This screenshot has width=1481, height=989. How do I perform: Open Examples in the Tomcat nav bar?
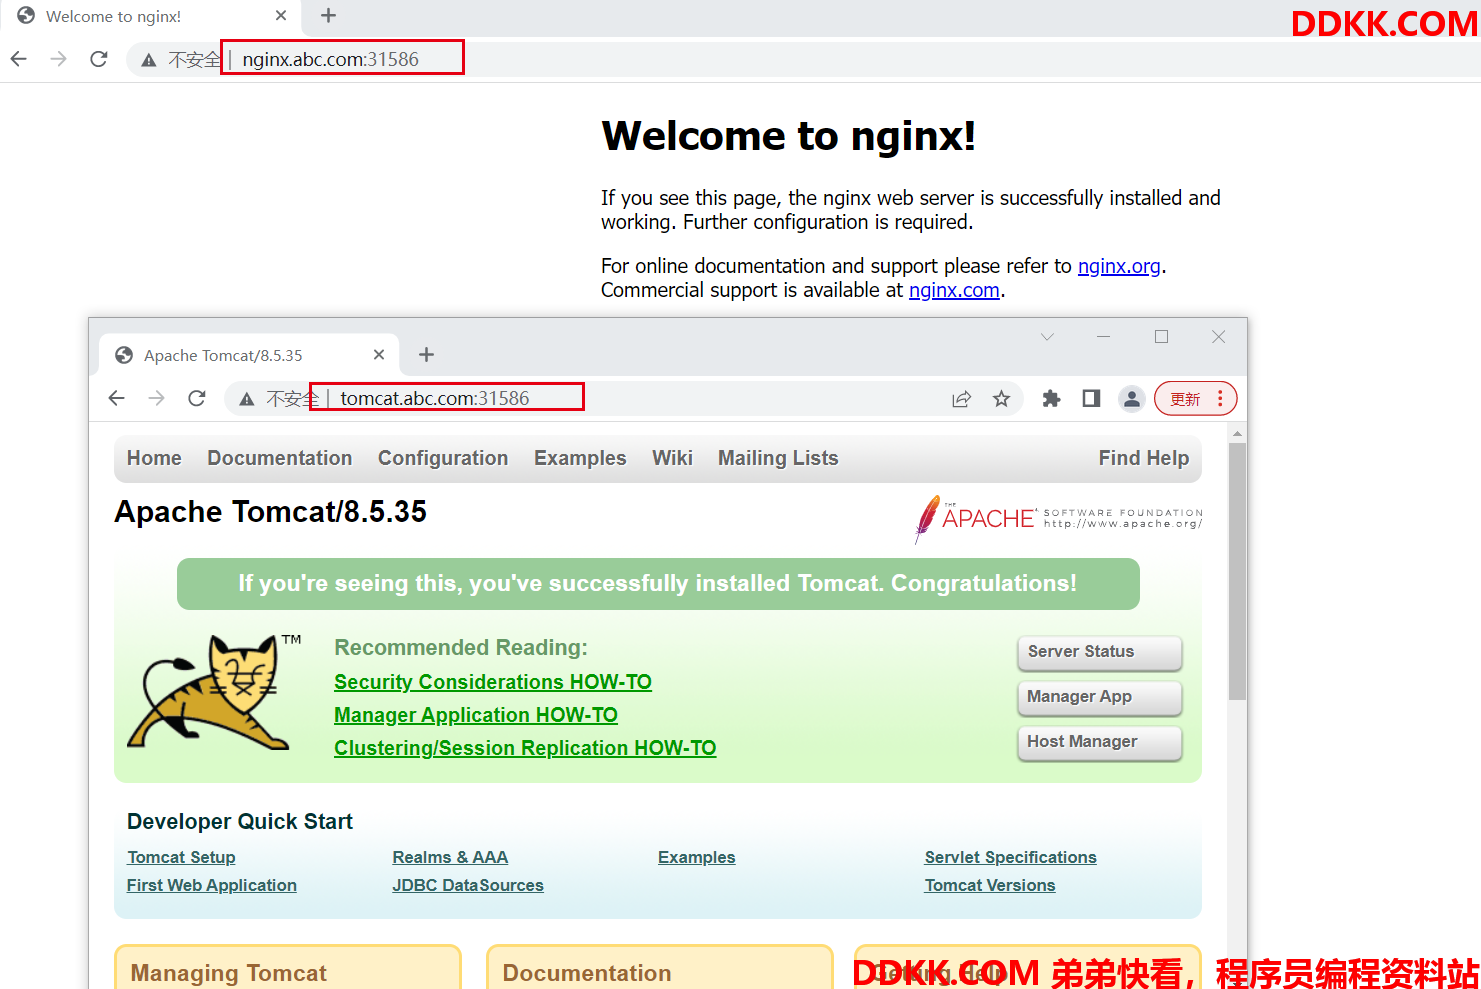tap(580, 458)
